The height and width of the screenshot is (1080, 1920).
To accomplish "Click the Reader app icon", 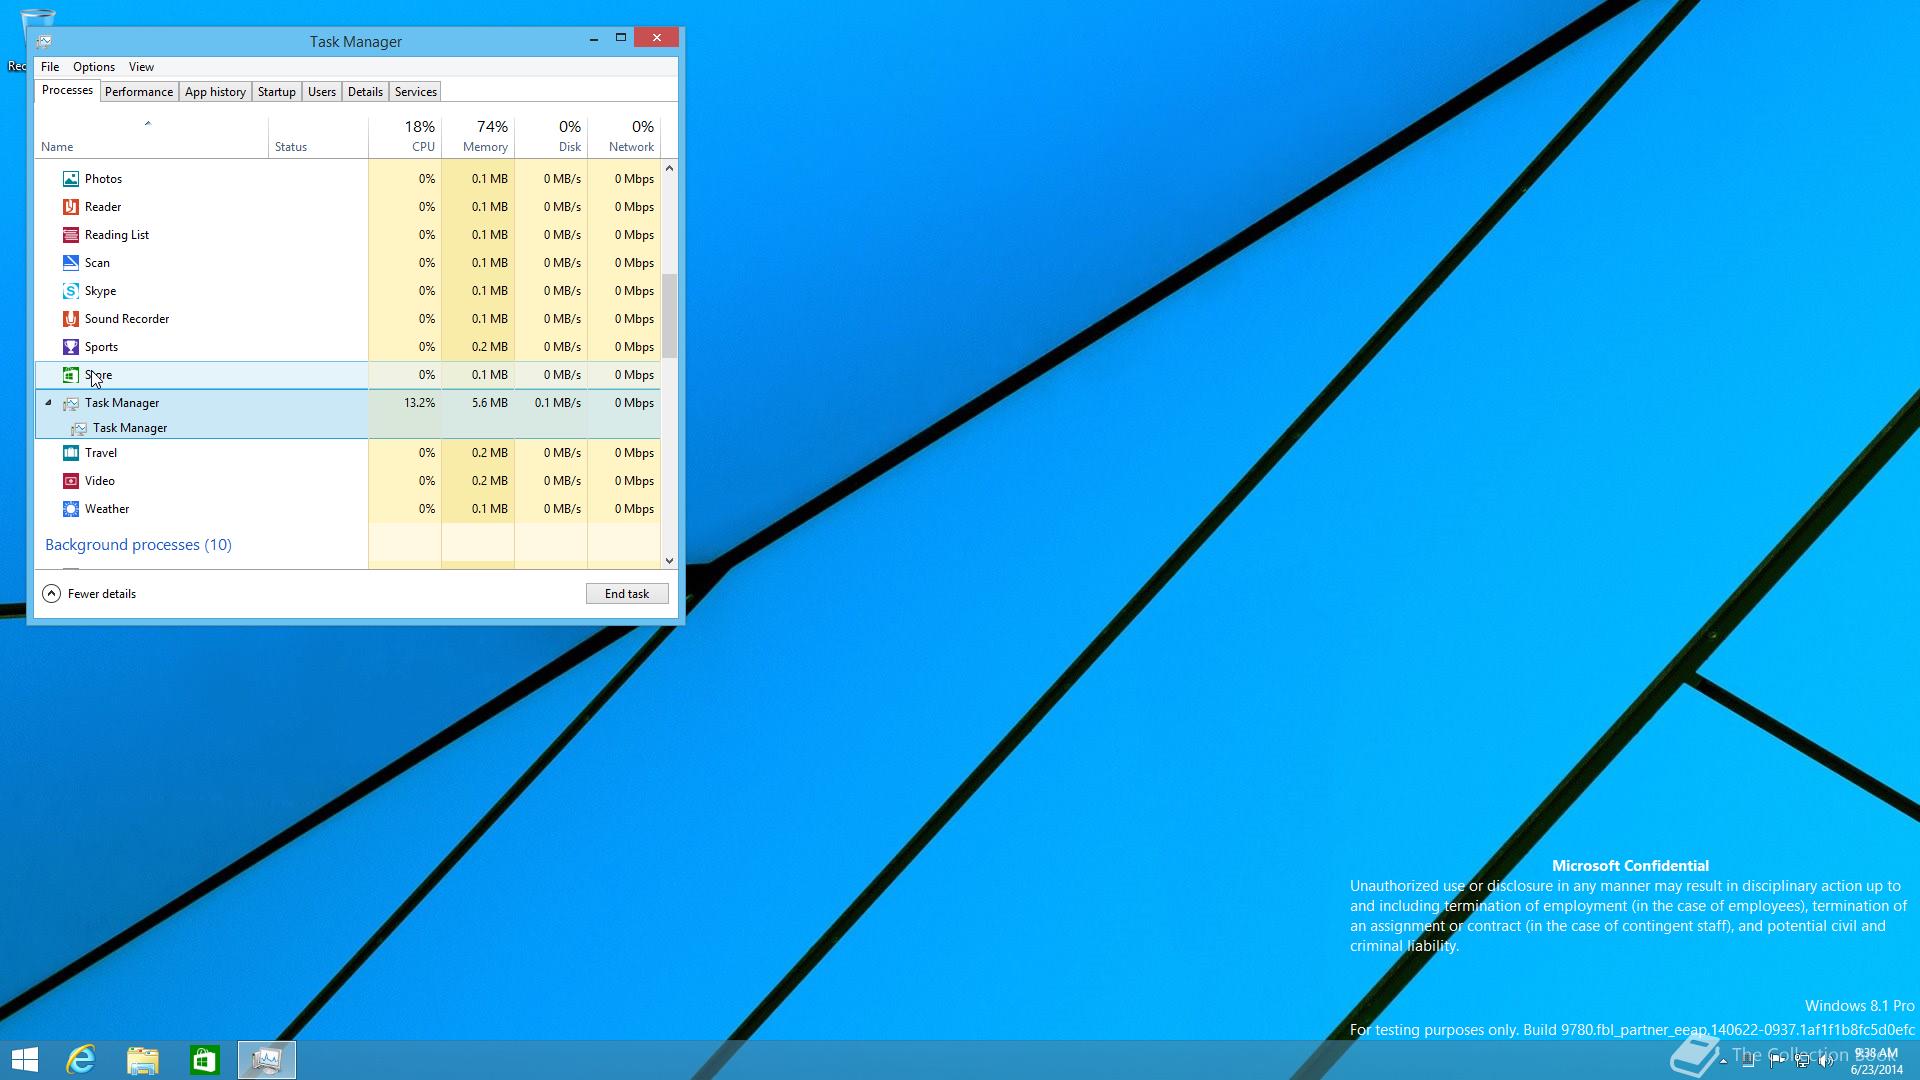I will 70,207.
